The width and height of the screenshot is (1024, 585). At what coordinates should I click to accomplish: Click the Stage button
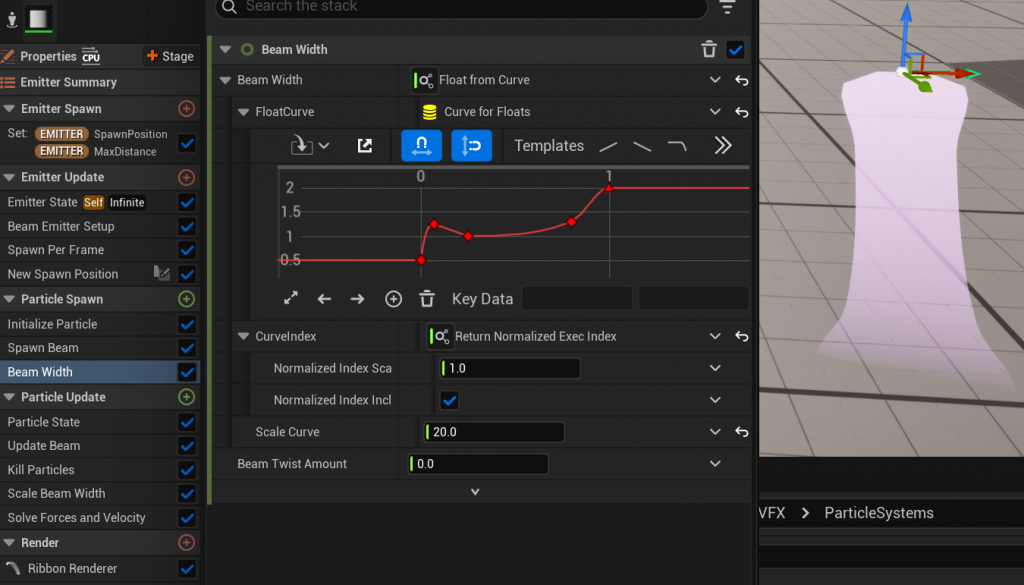coord(169,56)
